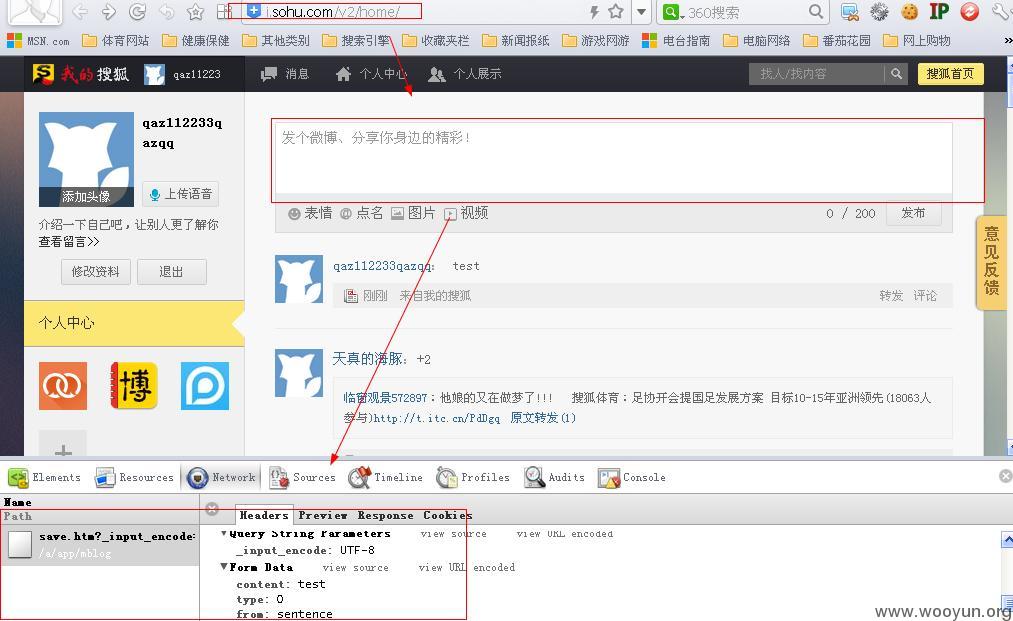Image resolution: width=1013 pixels, height=621 pixels.
Task: Open the yellow 博 blog app icon
Action: point(134,386)
